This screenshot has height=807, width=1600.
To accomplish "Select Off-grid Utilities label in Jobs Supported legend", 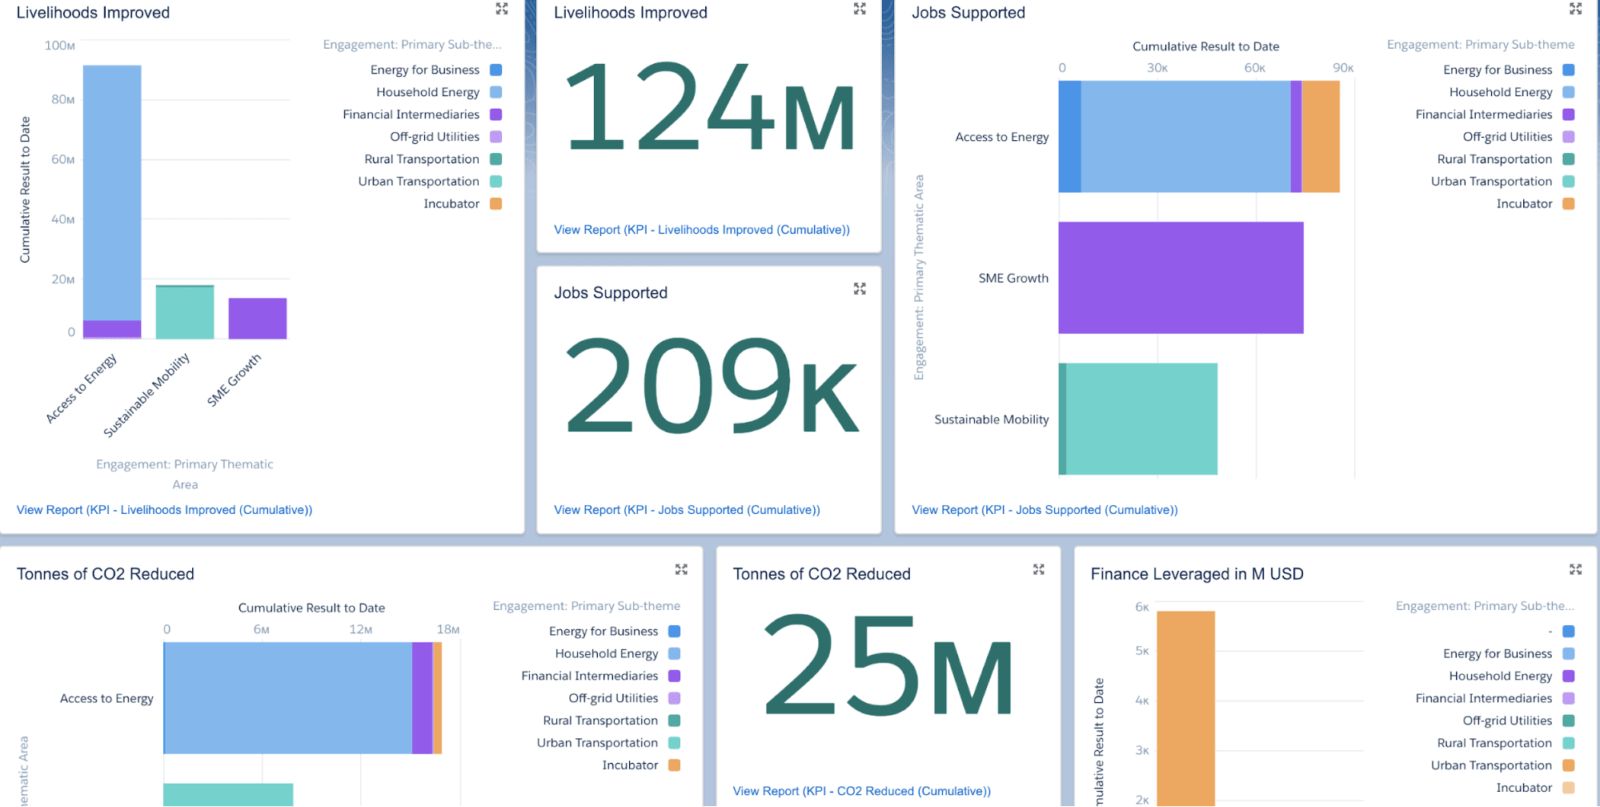I will click(1507, 137).
